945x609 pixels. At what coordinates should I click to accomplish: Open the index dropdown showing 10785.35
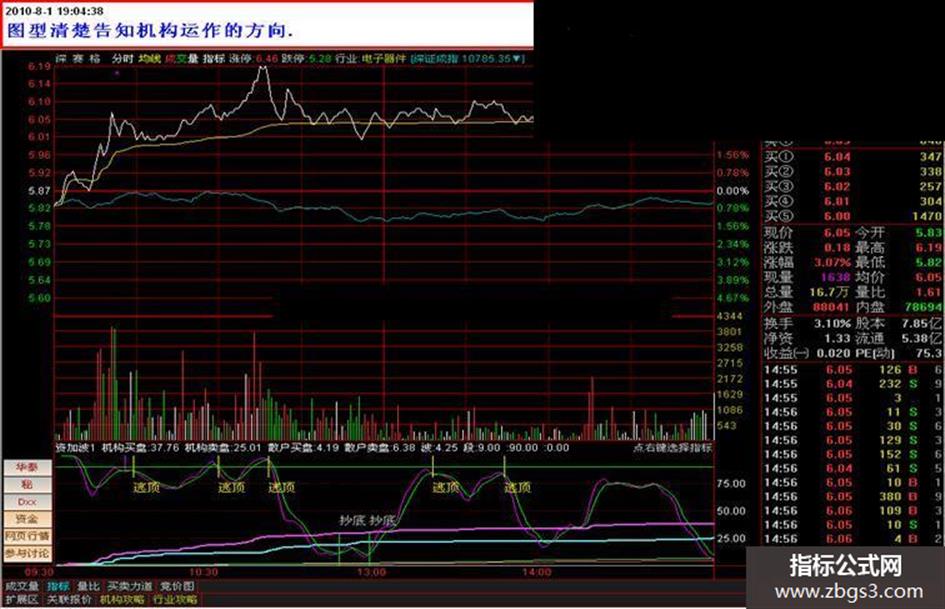click(x=468, y=58)
